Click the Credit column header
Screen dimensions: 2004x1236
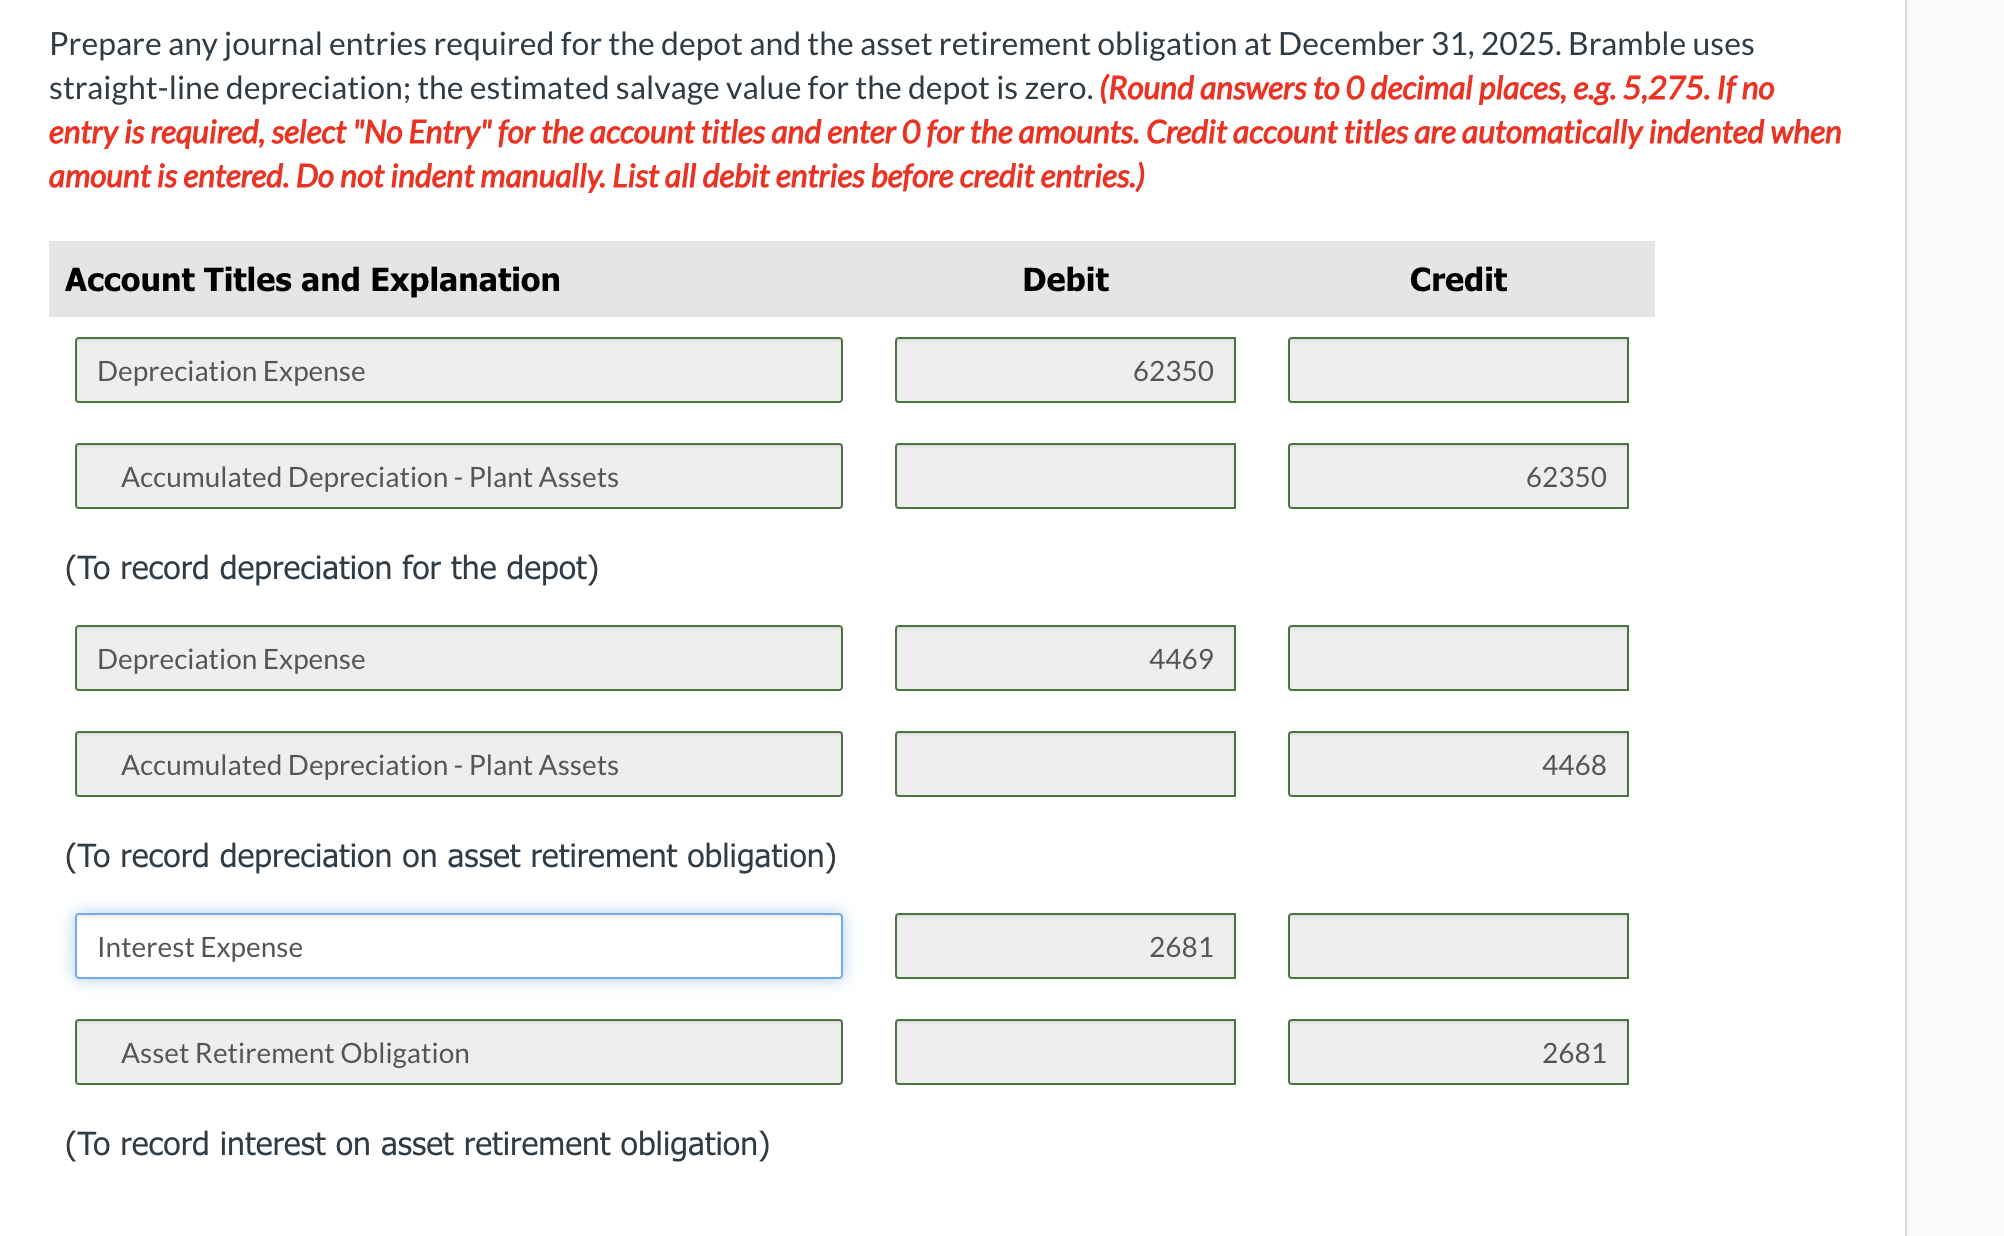[x=1458, y=279]
